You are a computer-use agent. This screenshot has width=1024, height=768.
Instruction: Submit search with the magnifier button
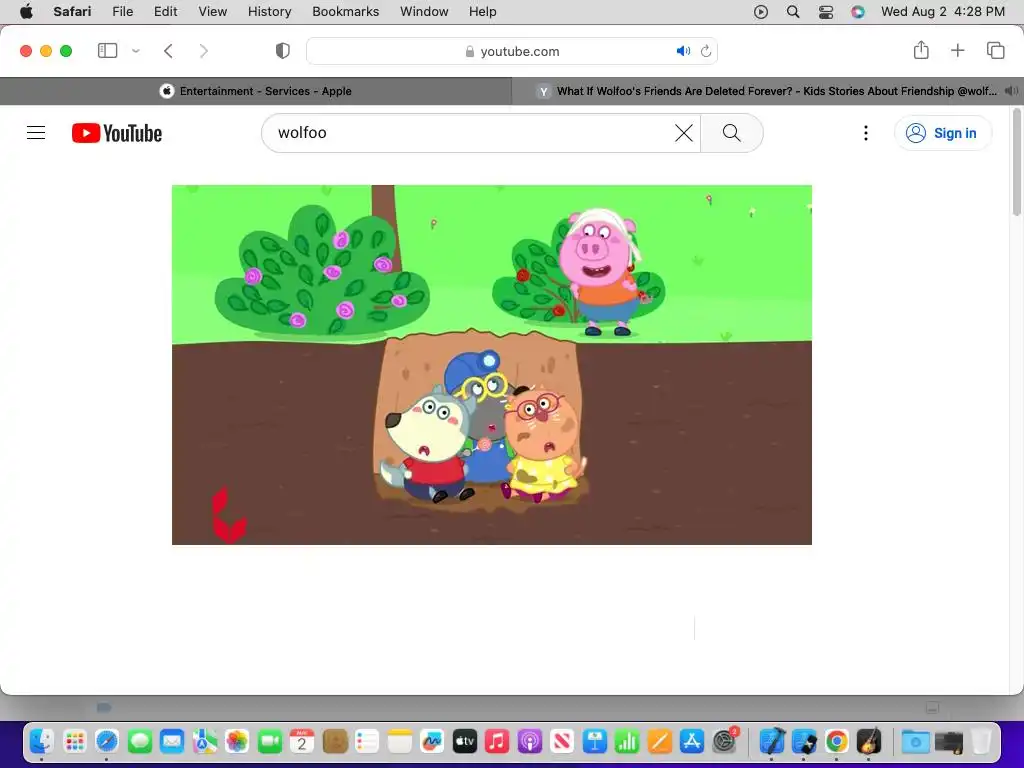click(731, 133)
